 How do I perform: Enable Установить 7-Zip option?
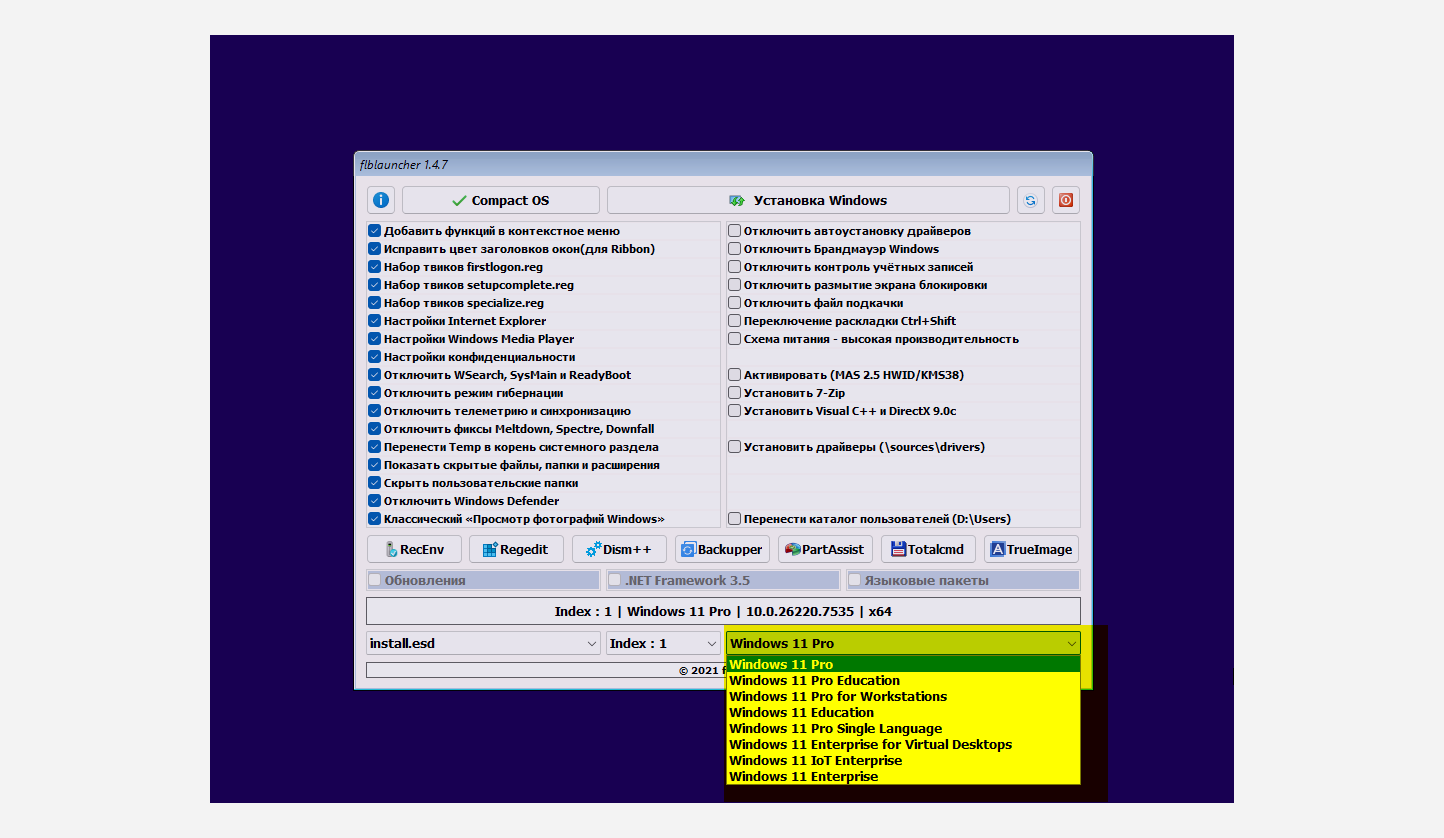point(735,393)
